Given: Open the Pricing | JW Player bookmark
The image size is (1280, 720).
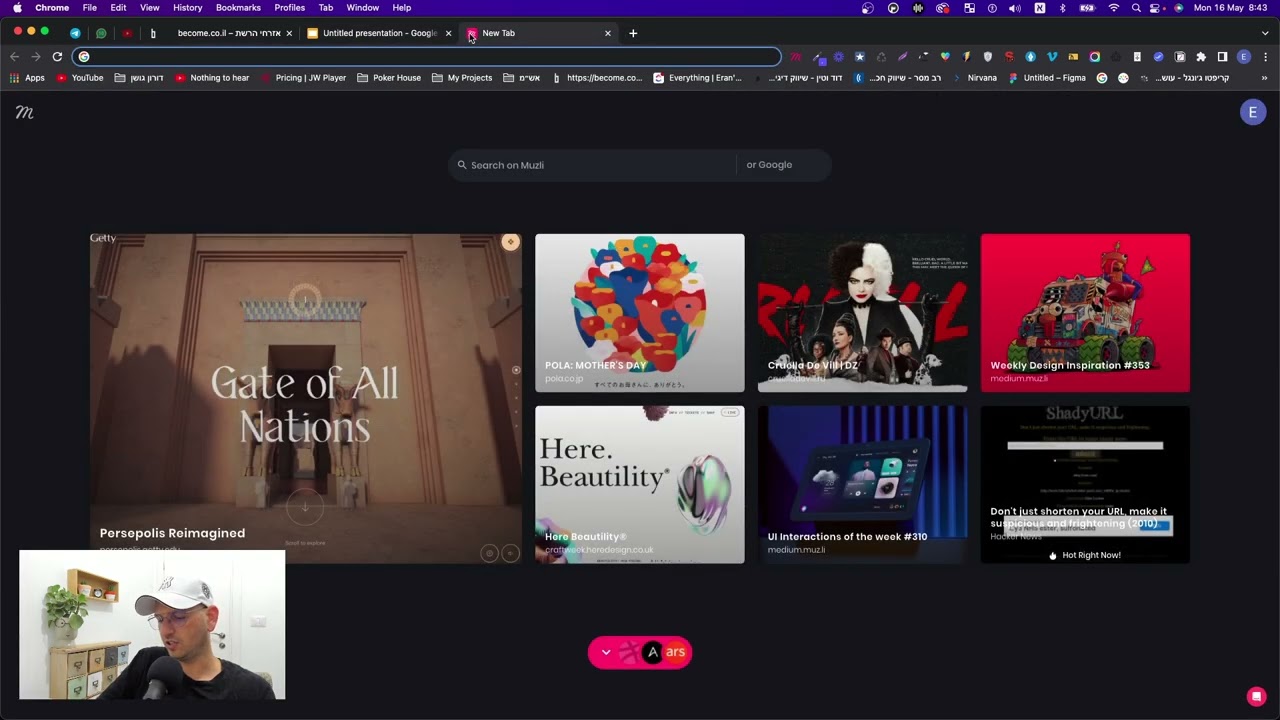Looking at the screenshot, I should pos(303,78).
